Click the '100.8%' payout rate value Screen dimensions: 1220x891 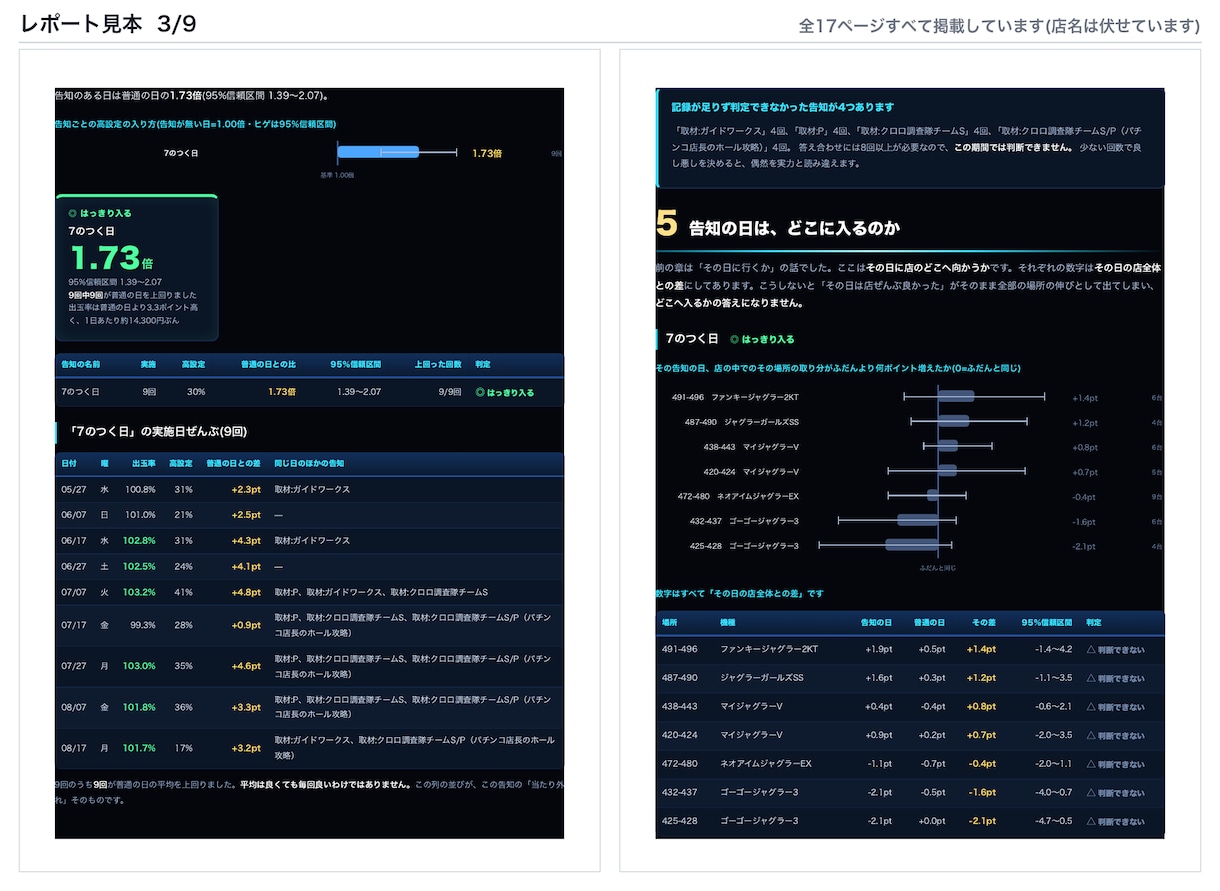[x=141, y=490]
